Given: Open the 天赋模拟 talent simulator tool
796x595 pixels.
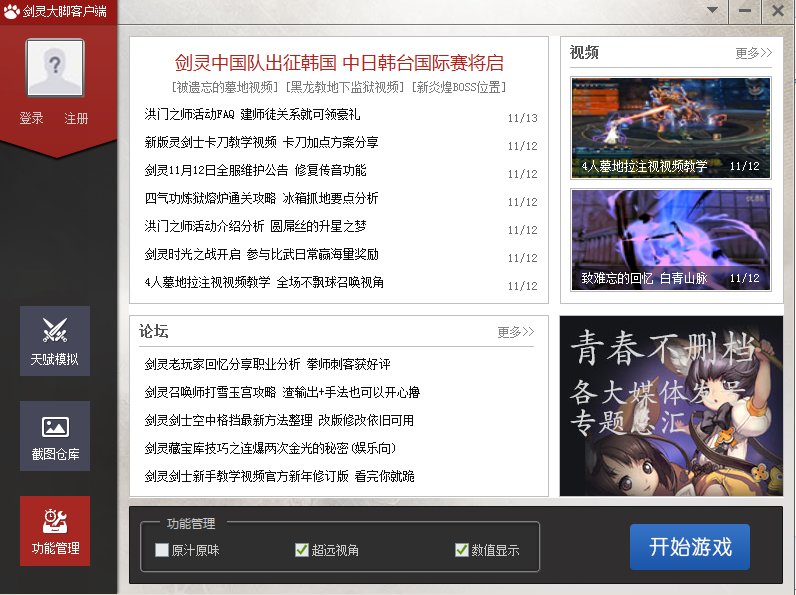Looking at the screenshot, I should [55, 341].
